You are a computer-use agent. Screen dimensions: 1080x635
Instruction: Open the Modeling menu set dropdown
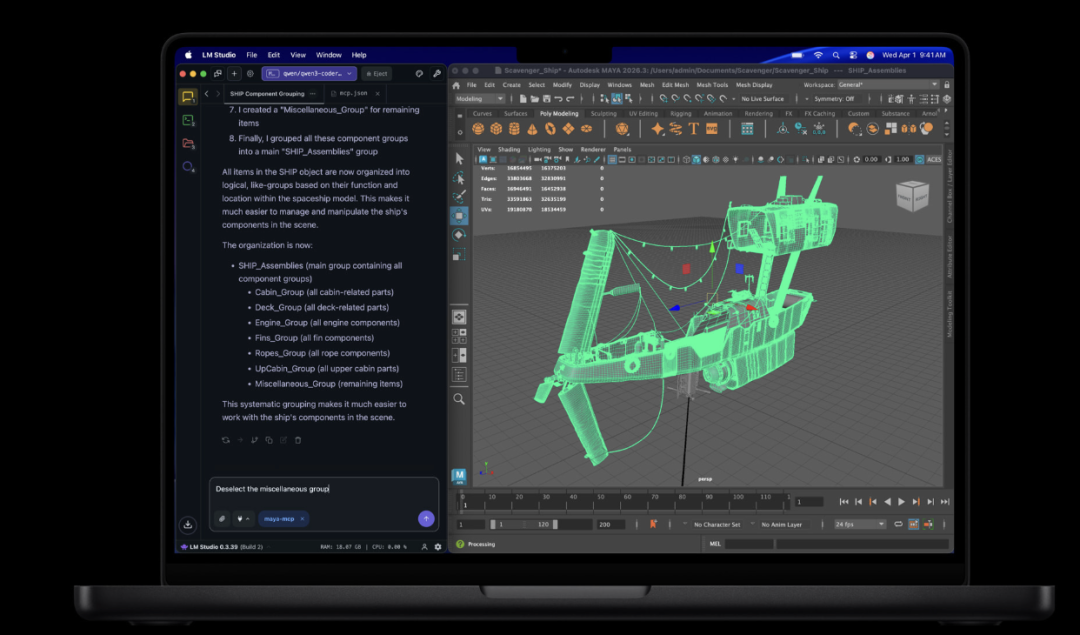(x=481, y=99)
